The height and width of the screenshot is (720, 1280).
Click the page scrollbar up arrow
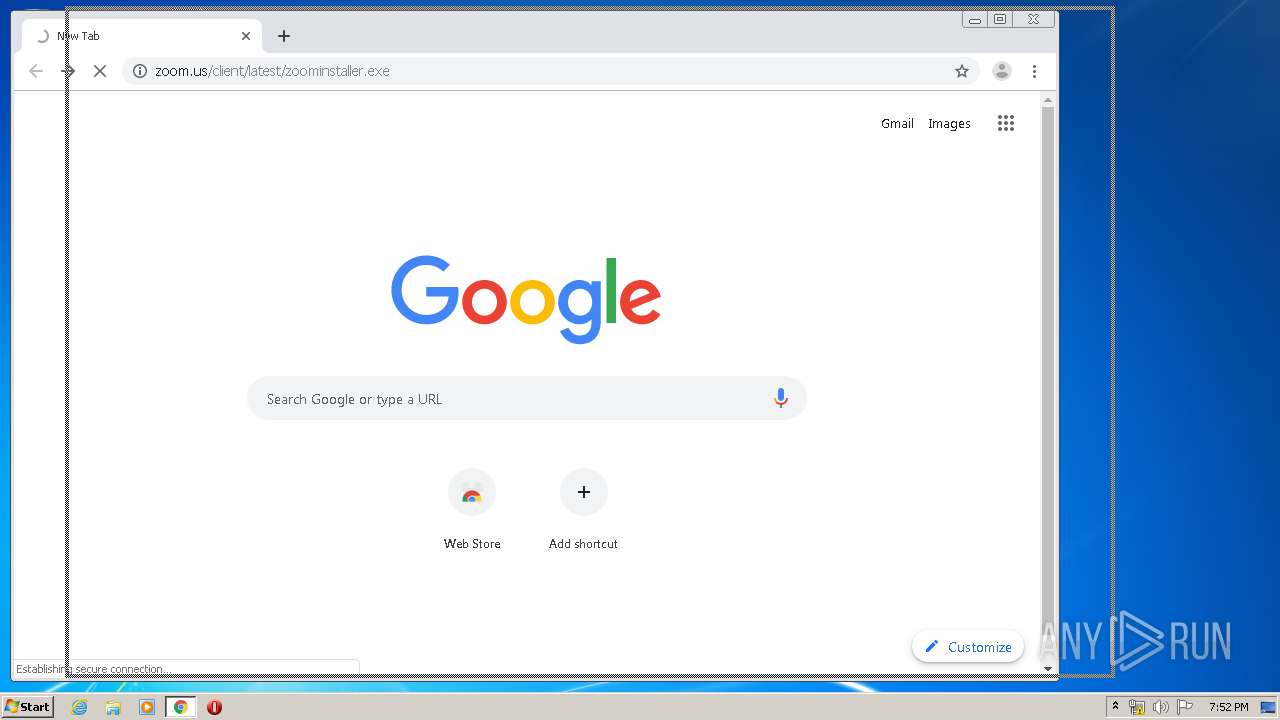tap(1048, 100)
